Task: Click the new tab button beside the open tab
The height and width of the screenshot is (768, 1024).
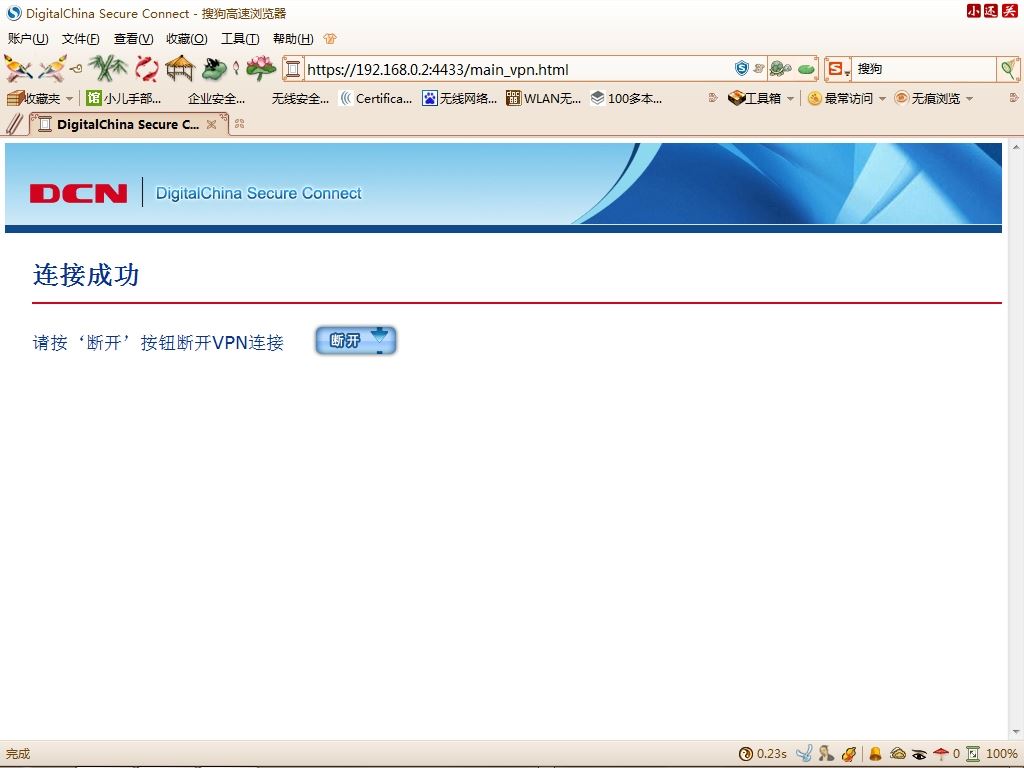Action: [240, 123]
